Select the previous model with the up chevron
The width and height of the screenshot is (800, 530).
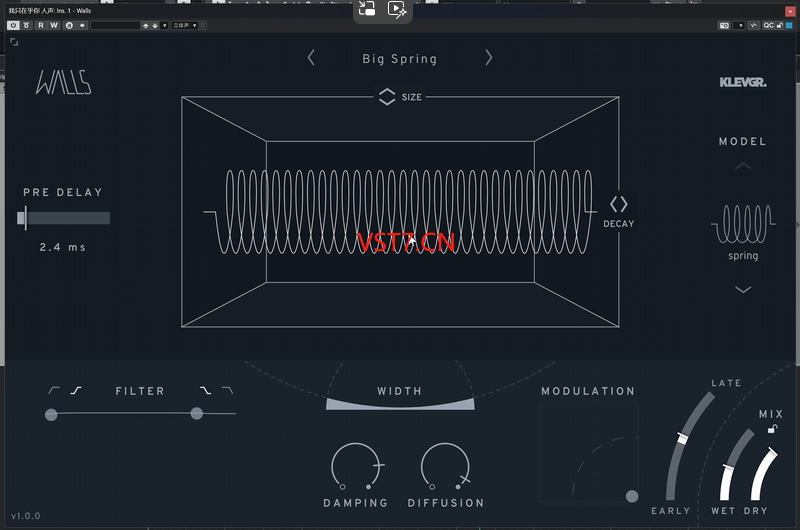coord(743,166)
